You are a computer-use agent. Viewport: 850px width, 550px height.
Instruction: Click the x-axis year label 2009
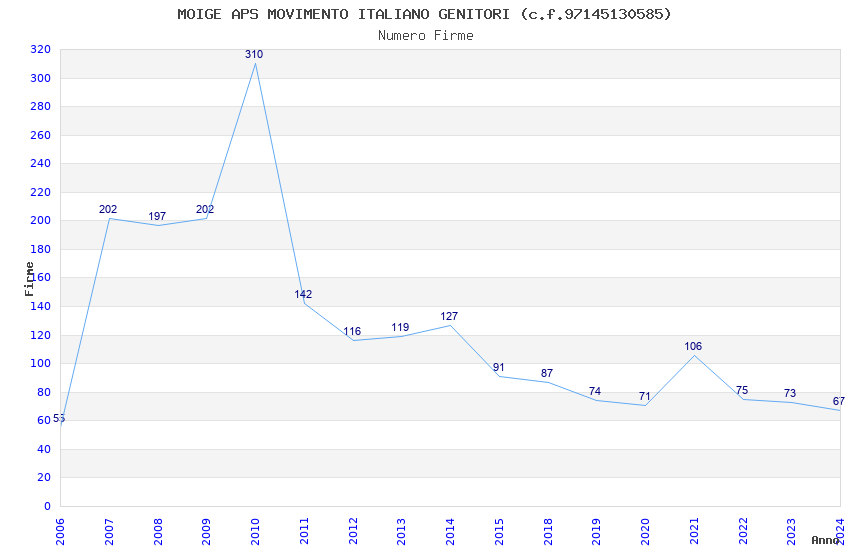tap(206, 532)
